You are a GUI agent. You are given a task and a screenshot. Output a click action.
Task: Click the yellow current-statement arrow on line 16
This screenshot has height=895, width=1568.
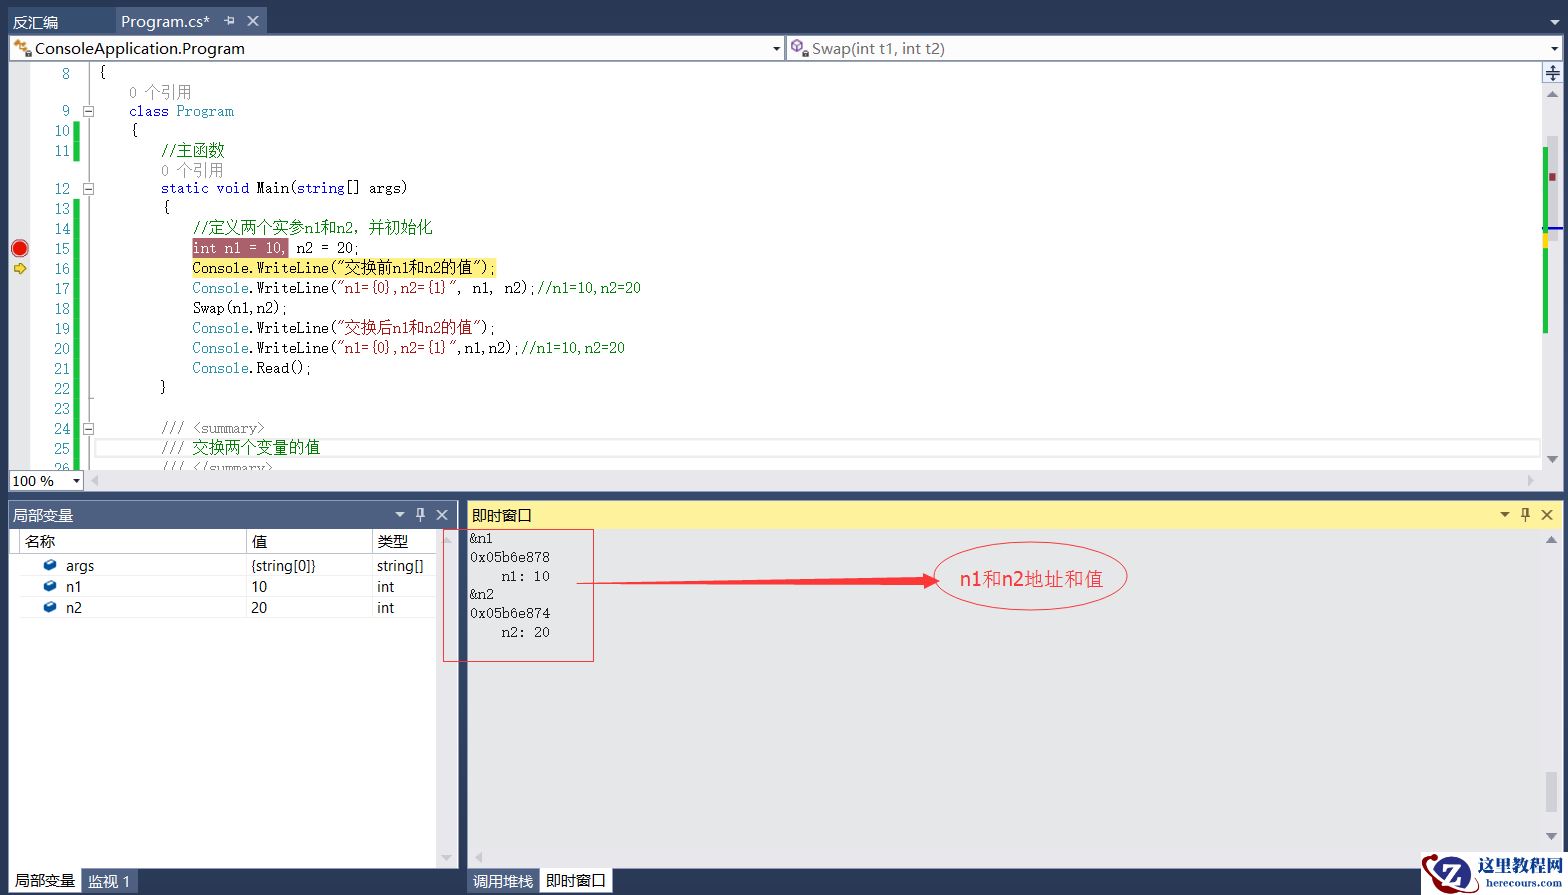point(20,268)
